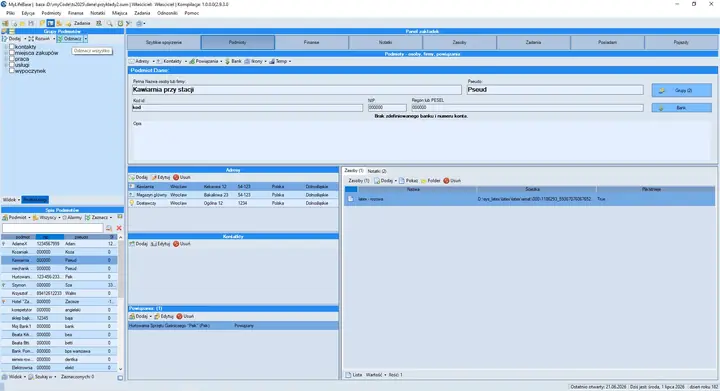Viewport: 720px width, 391px height.
Task: Expand the Rozwiń dropdown in groups panel
Action: click(54, 39)
